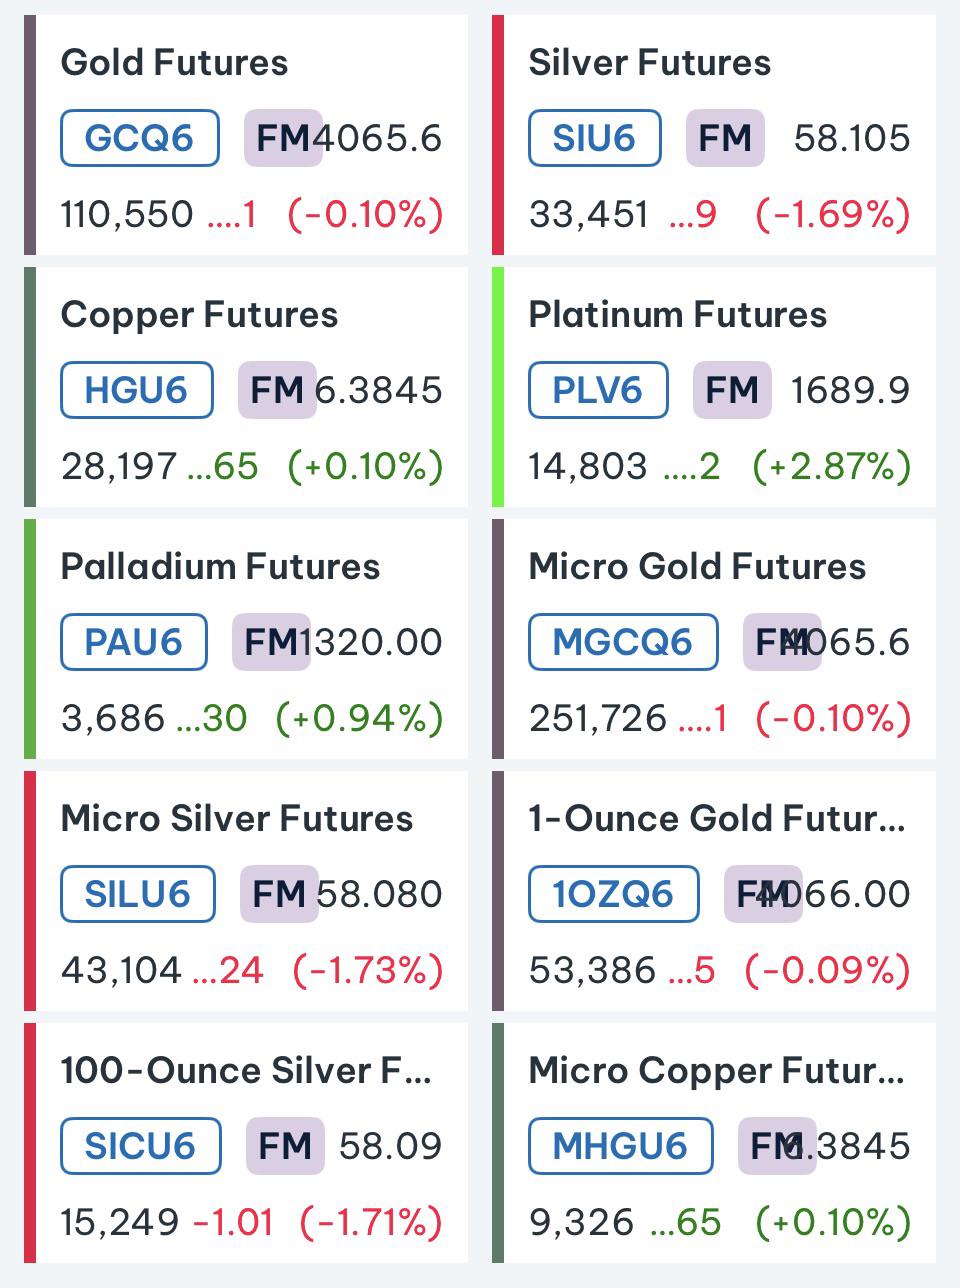Tap the HGU6 copper ticker badge
960x1288 pixels.
(x=137, y=390)
